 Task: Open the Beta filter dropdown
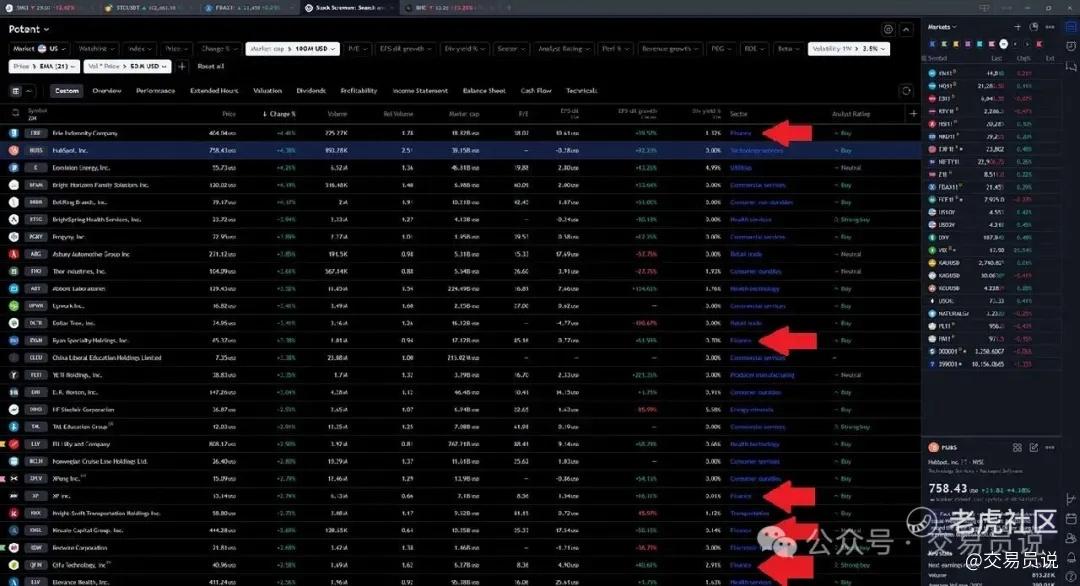point(788,49)
